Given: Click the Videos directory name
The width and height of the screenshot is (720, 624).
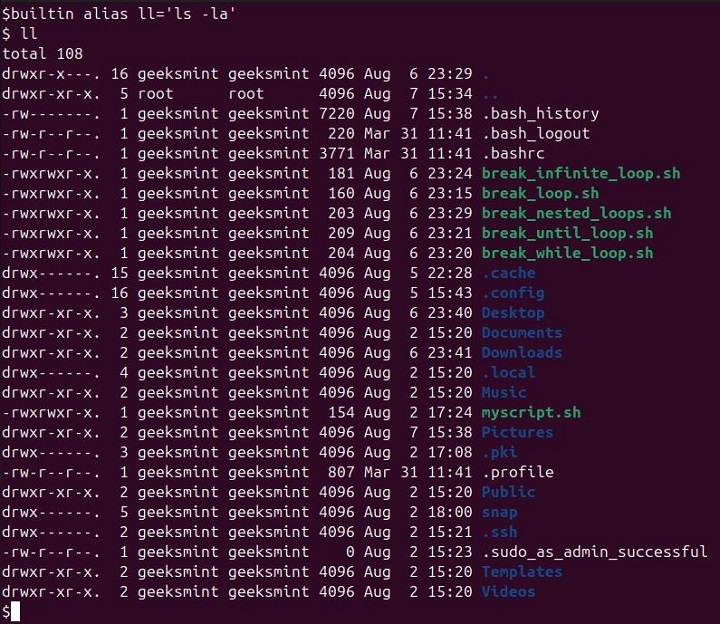Looking at the screenshot, I should (x=508, y=591).
